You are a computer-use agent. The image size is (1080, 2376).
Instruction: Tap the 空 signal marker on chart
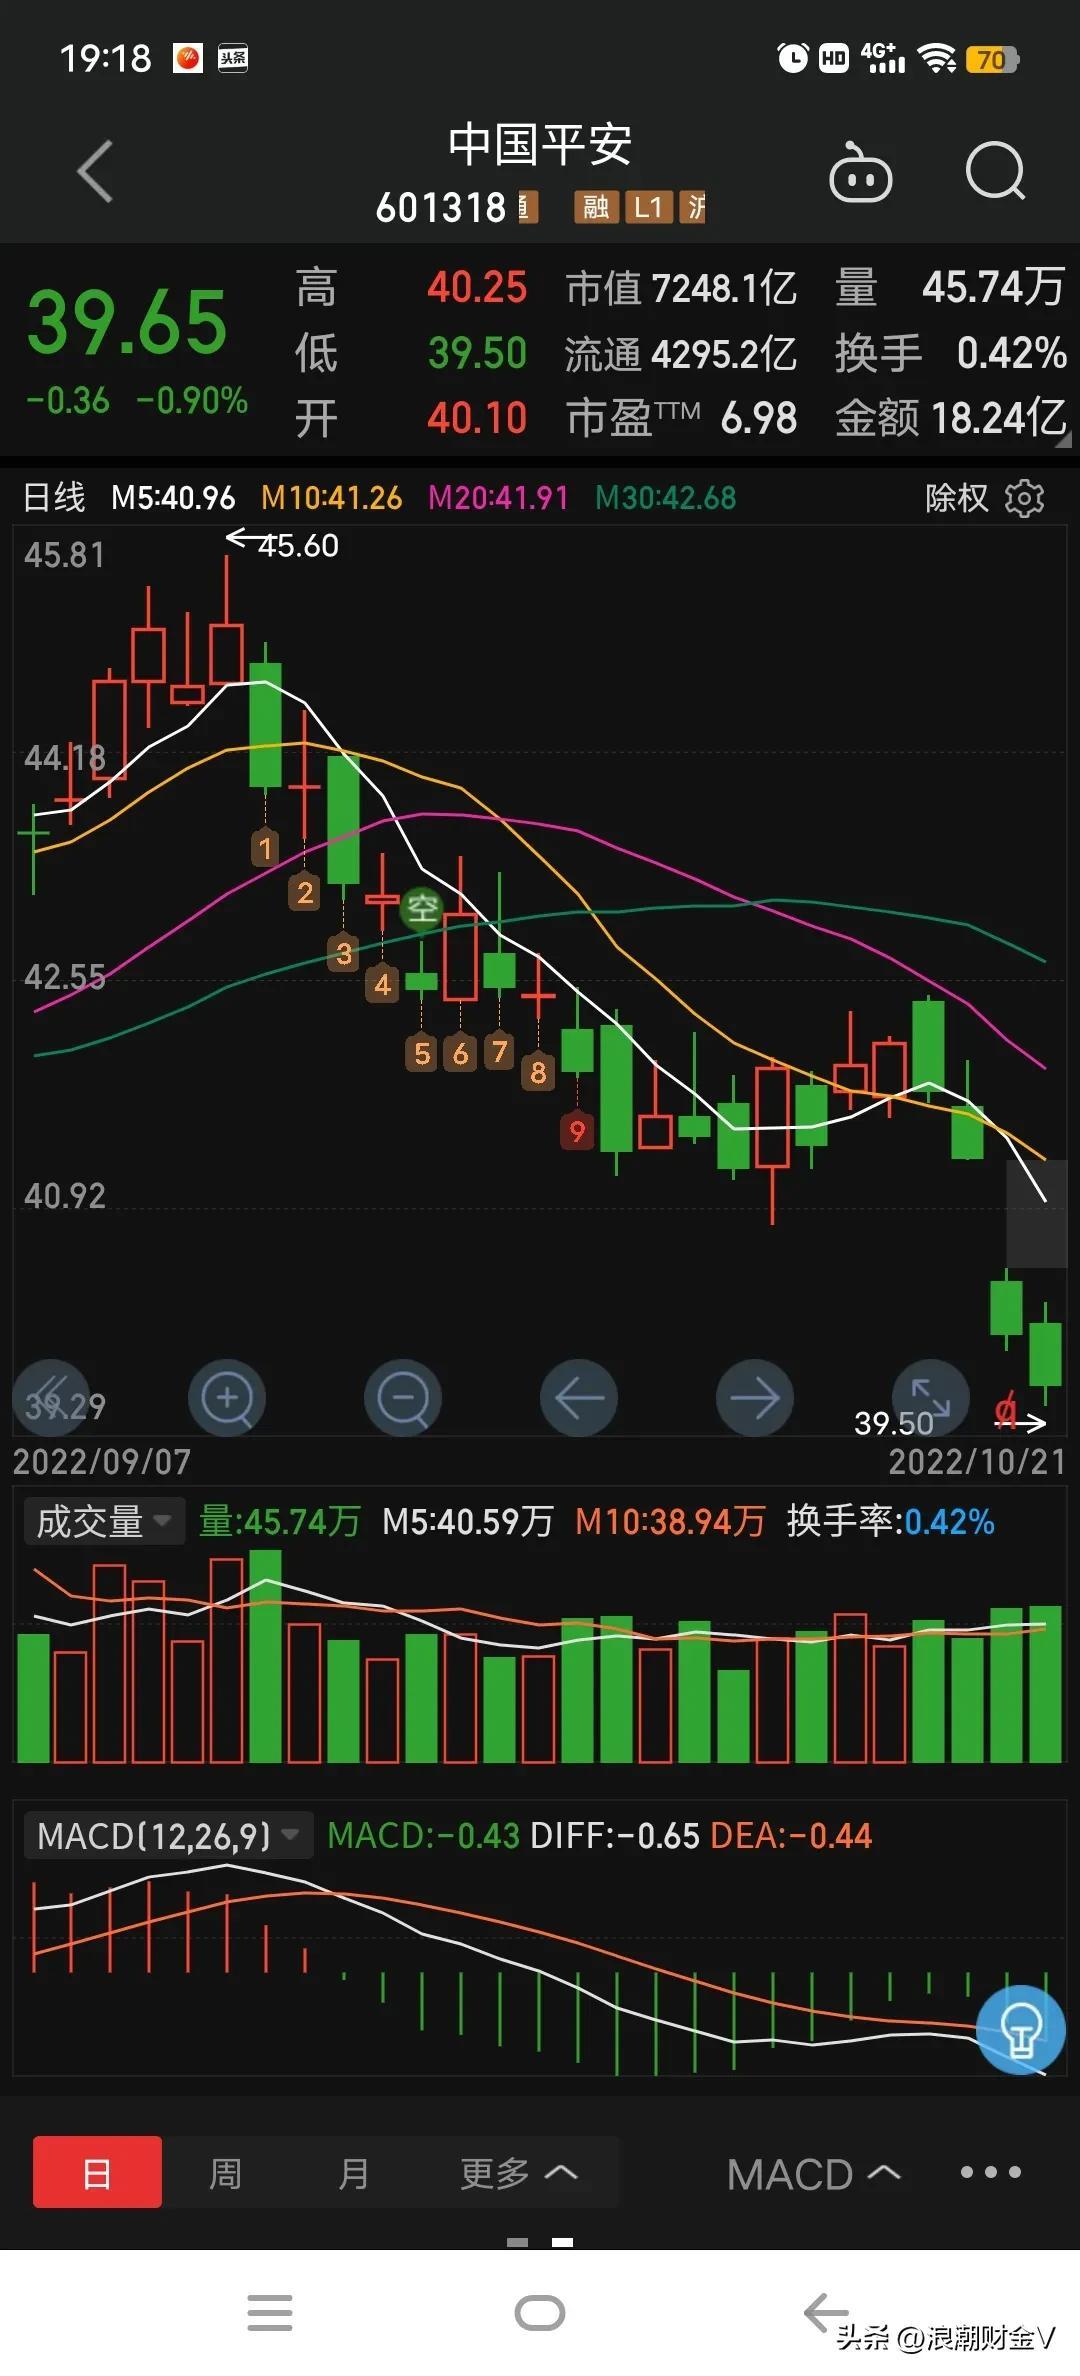click(421, 909)
